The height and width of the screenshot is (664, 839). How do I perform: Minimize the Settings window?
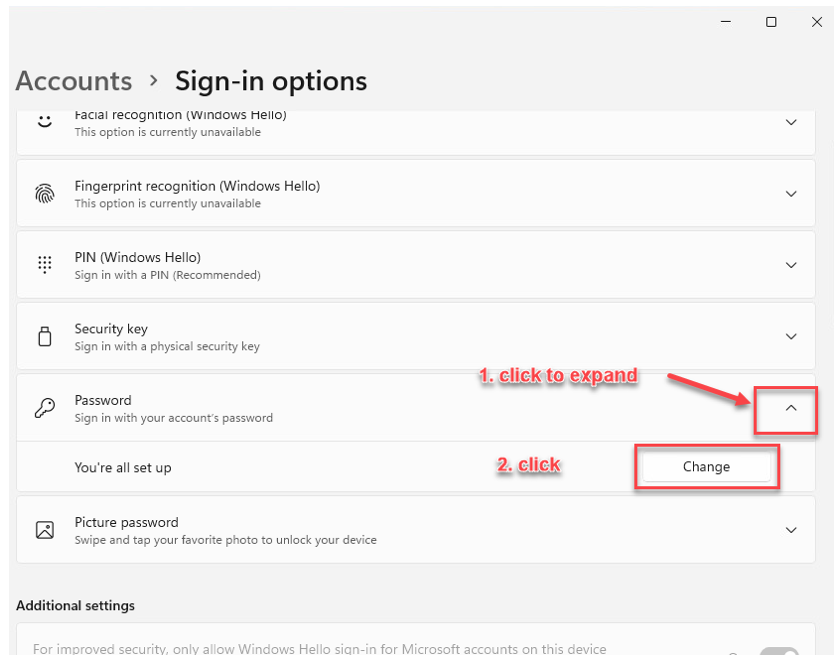[726, 22]
